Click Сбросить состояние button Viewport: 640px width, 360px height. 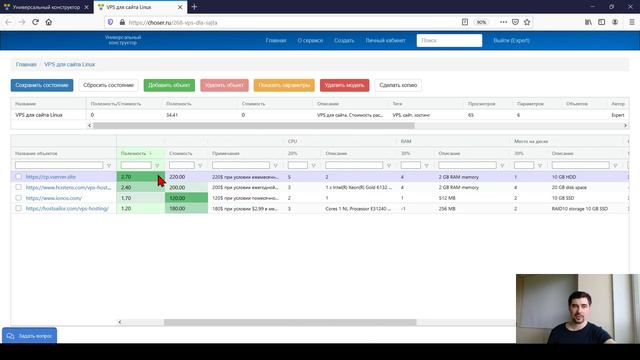coord(108,85)
